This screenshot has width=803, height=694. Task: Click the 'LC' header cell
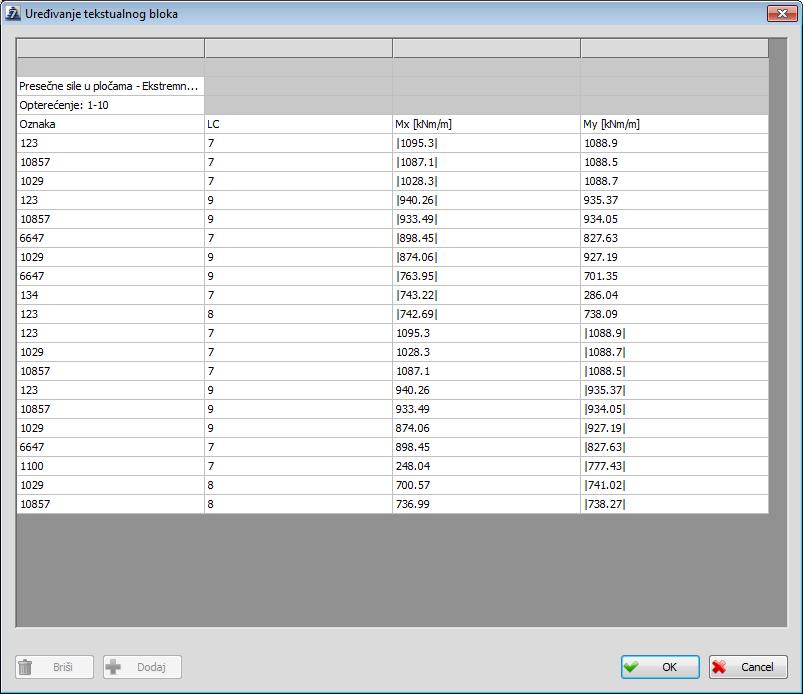click(299, 124)
